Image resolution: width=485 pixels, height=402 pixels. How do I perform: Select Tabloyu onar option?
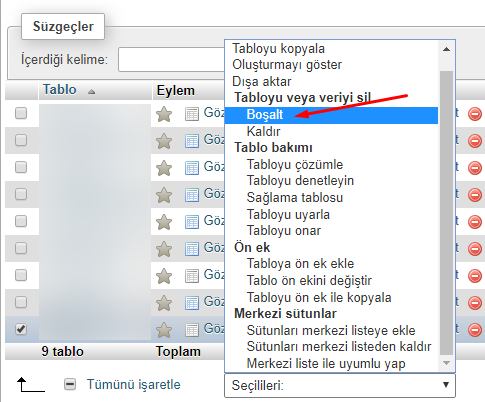(331, 231)
